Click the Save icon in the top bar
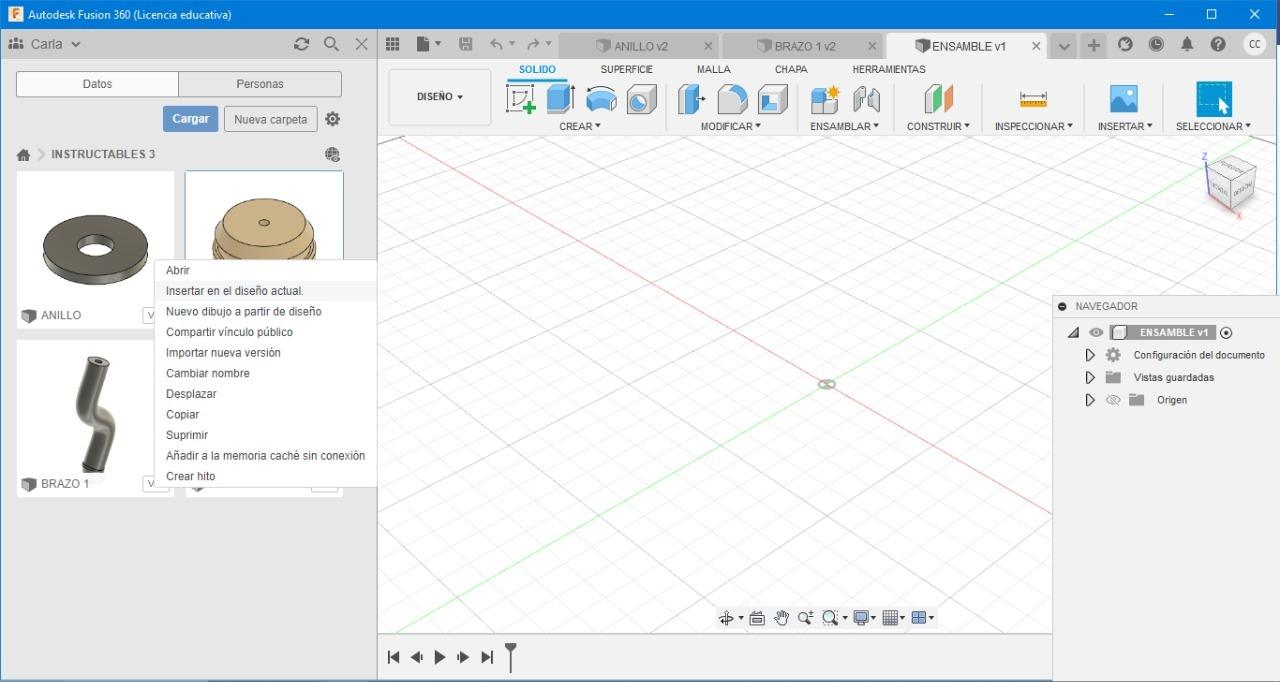The height and width of the screenshot is (682, 1280). pyautogui.click(x=465, y=44)
